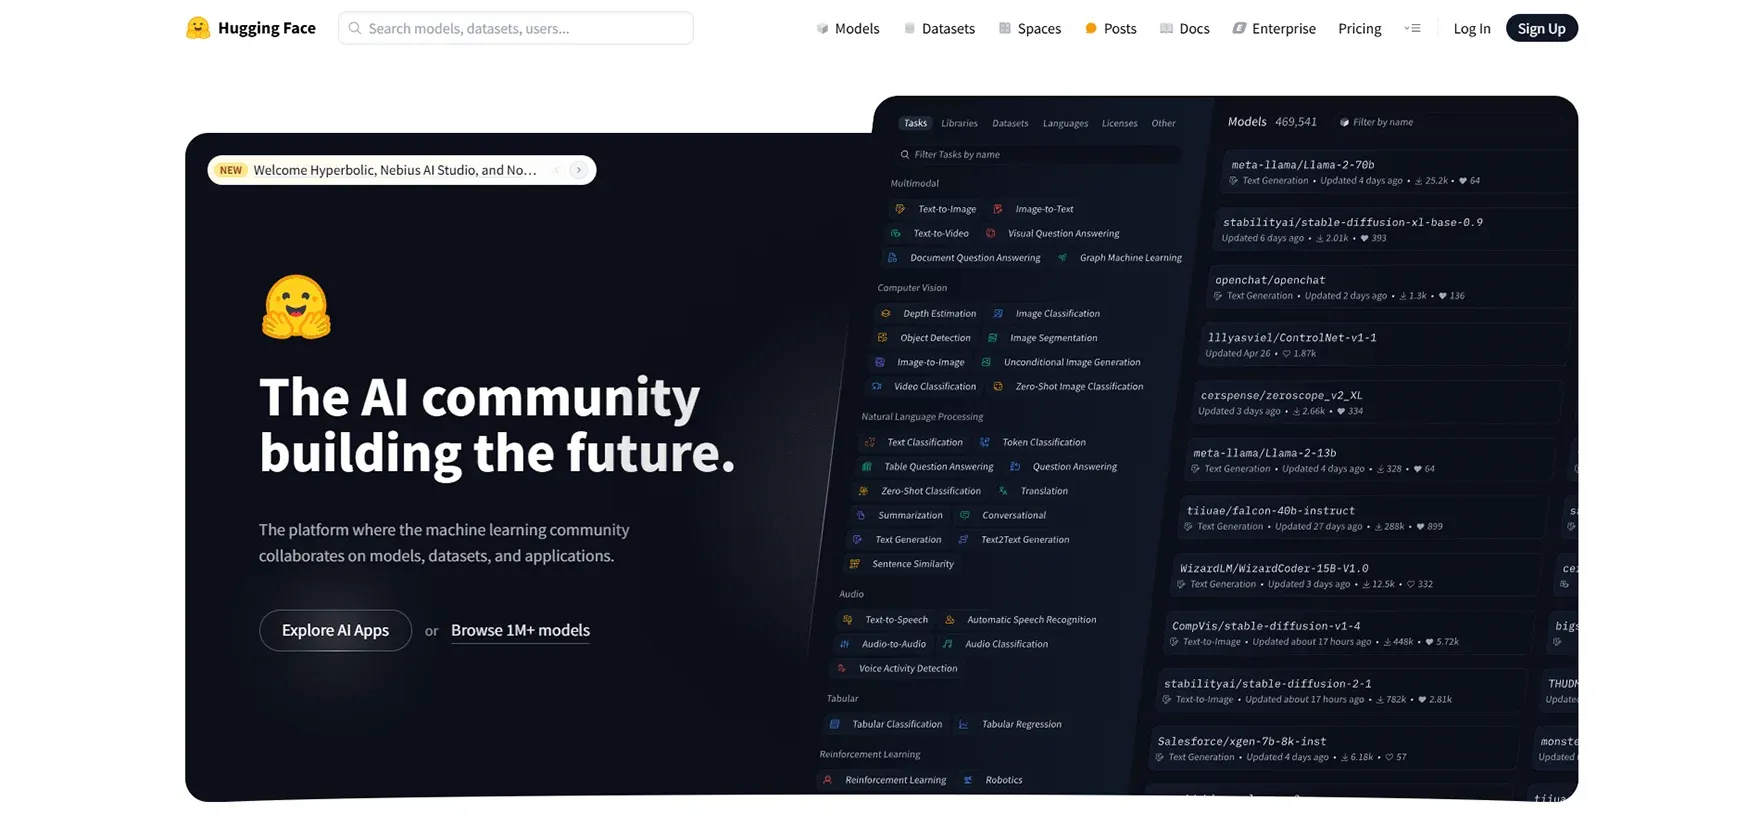Focus the Search models, datasets, users field
The width and height of the screenshot is (1760, 839).
coord(516,28)
